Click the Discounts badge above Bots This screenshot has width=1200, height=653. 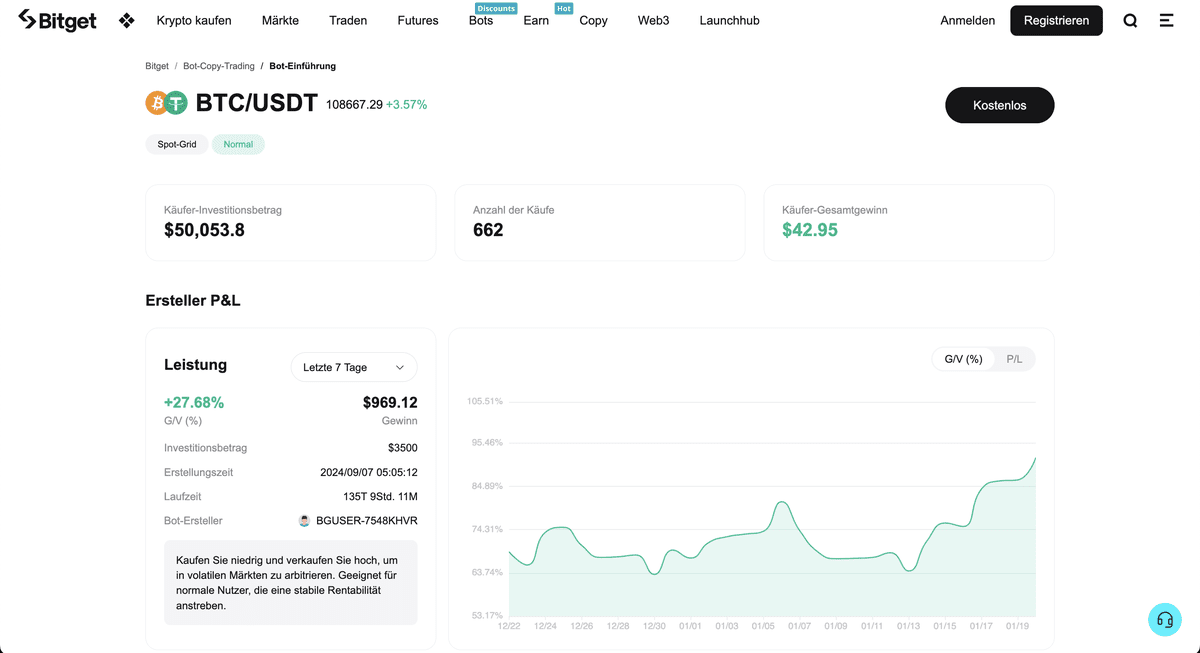(496, 8)
